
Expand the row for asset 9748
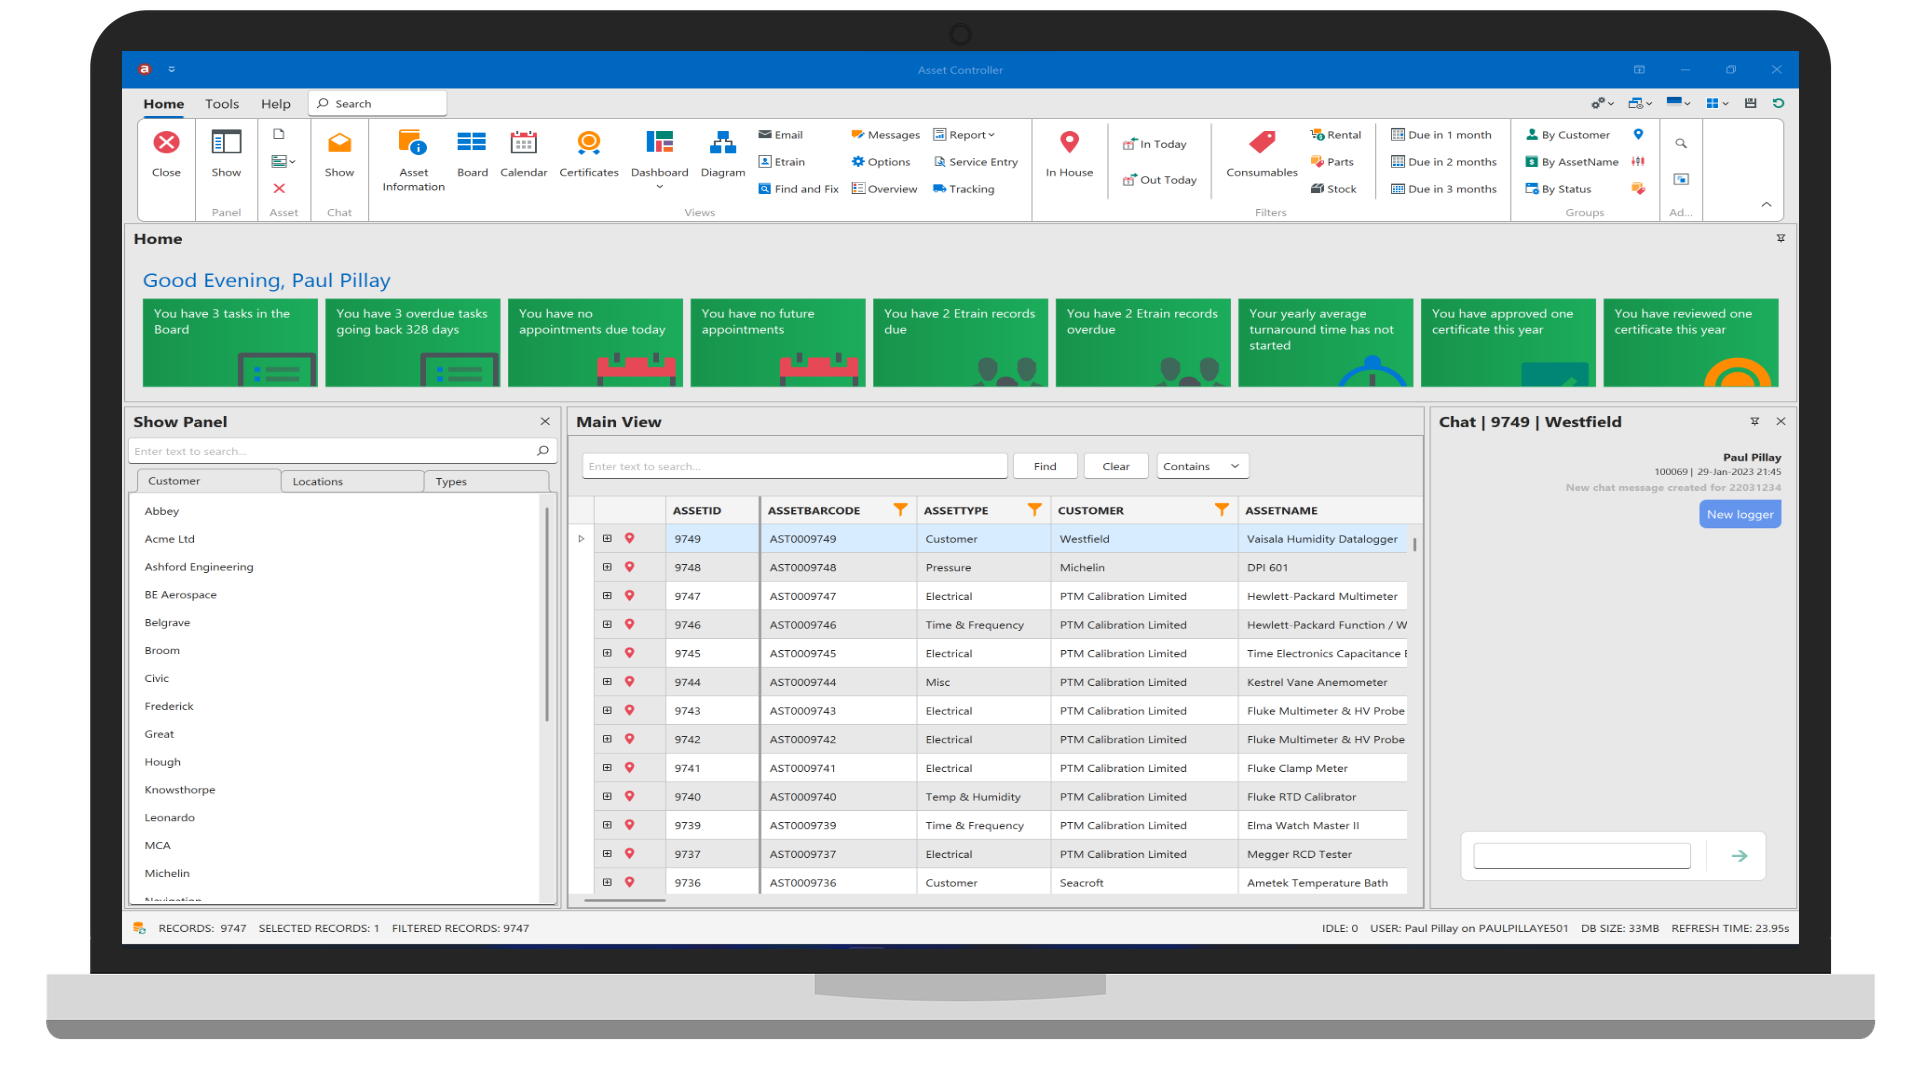pos(607,567)
